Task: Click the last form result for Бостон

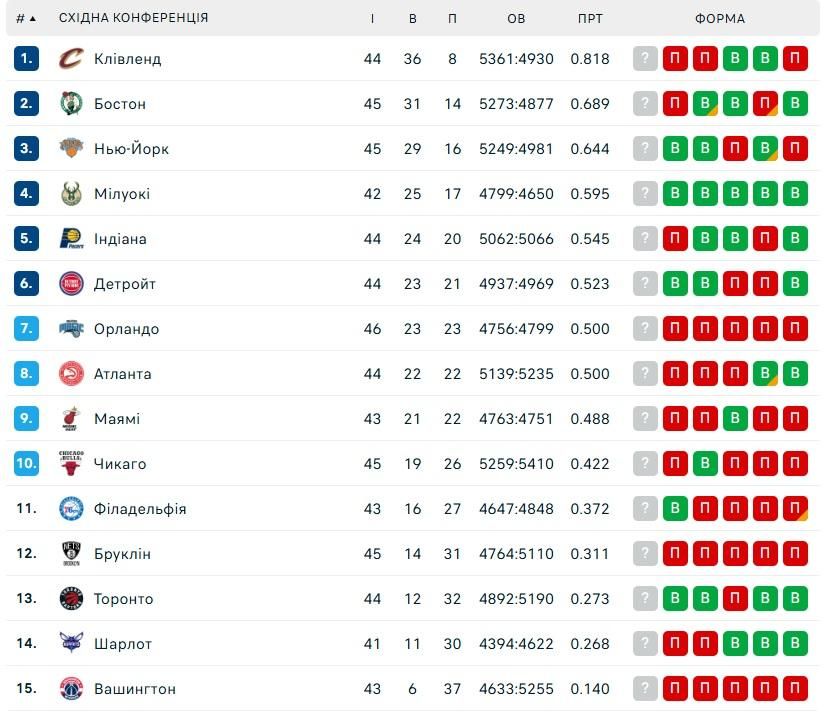Action: [795, 104]
